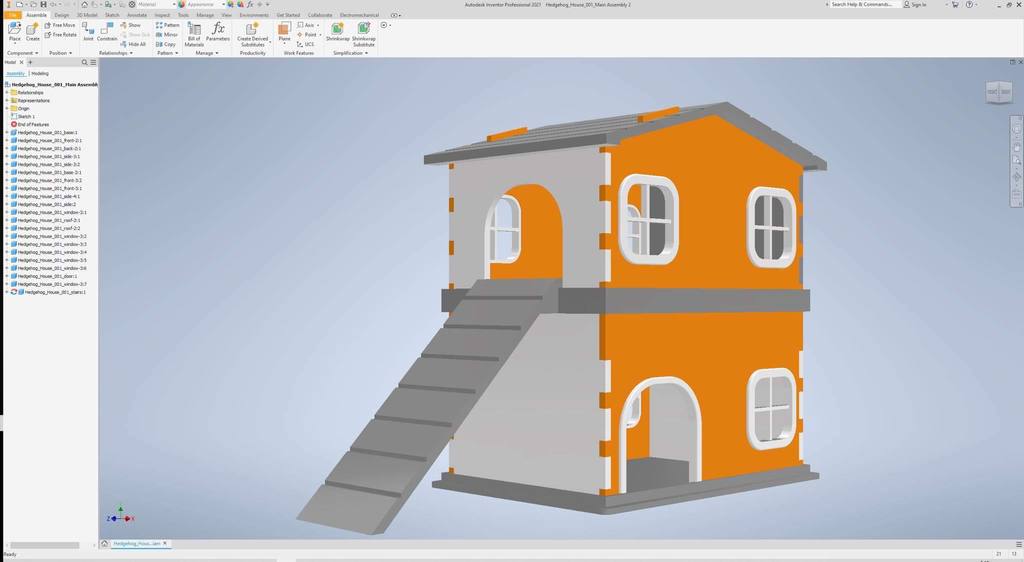Click the Shrinkwrap tool

coord(338,31)
